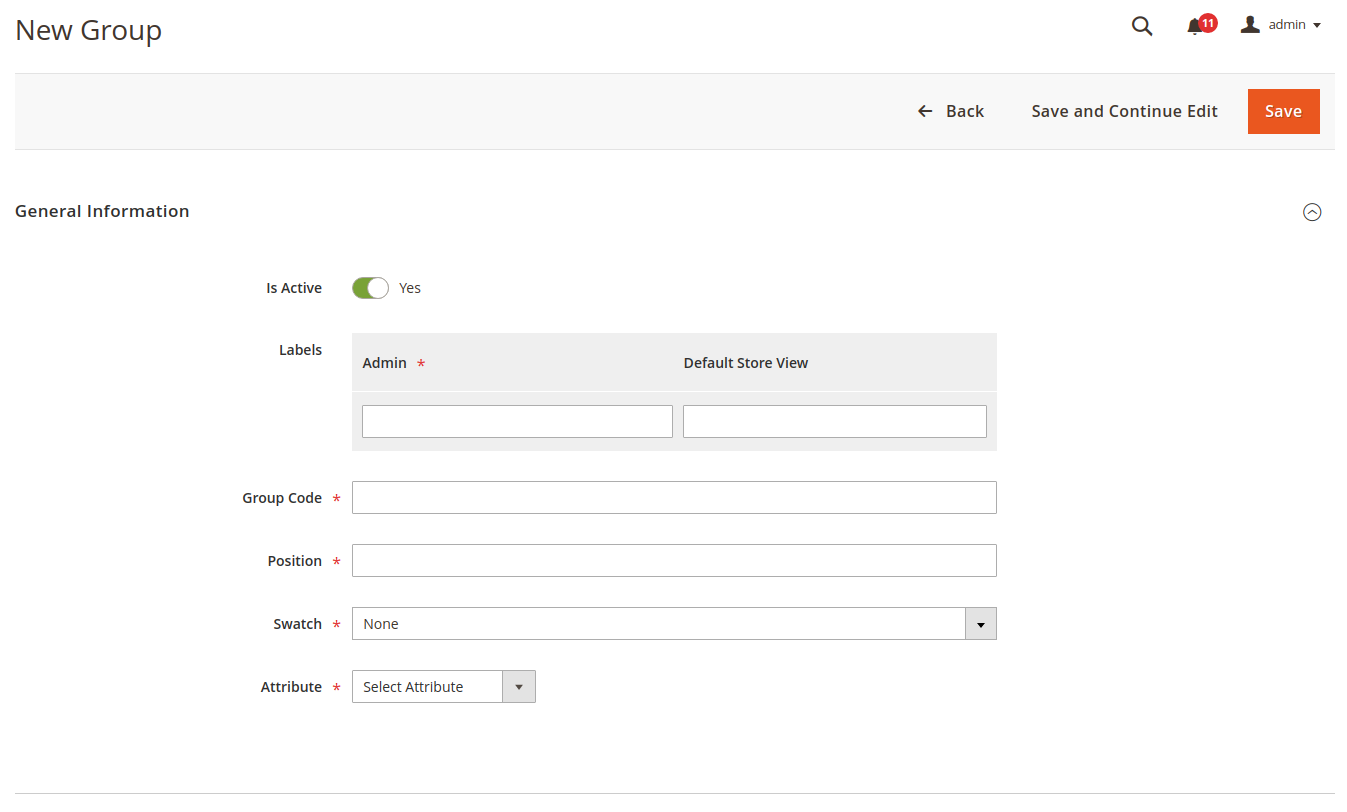Collapse the General Information section

[1312, 211]
